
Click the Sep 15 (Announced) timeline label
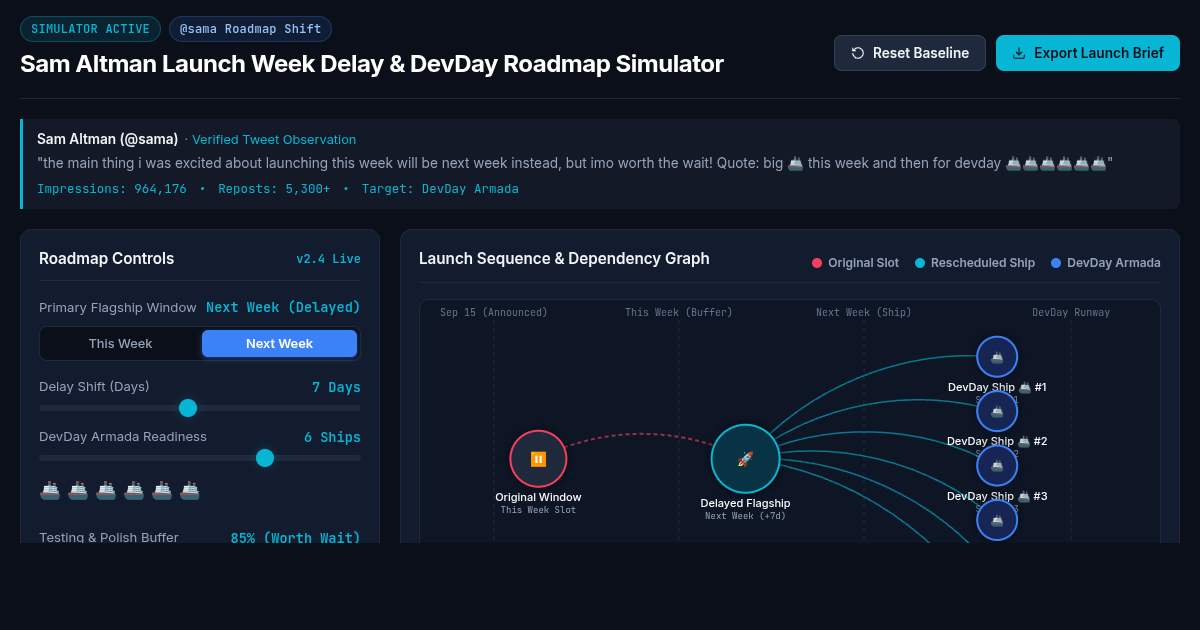[494, 313]
